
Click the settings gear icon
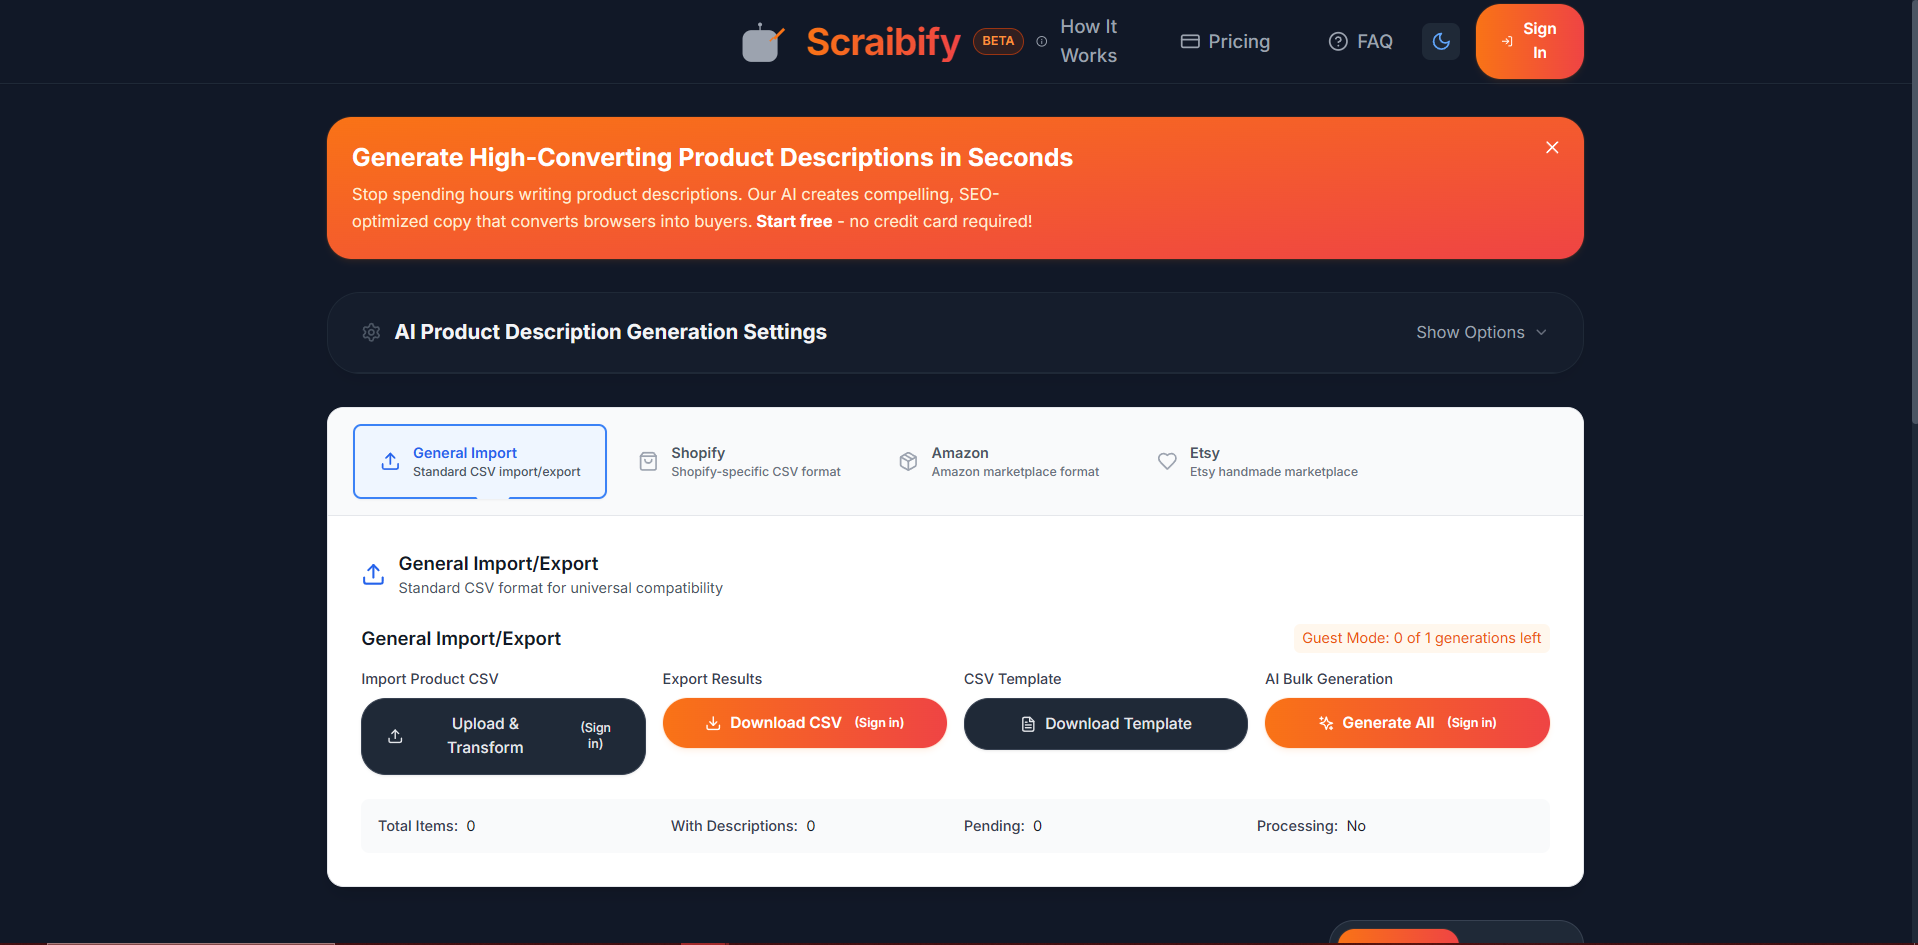click(371, 333)
